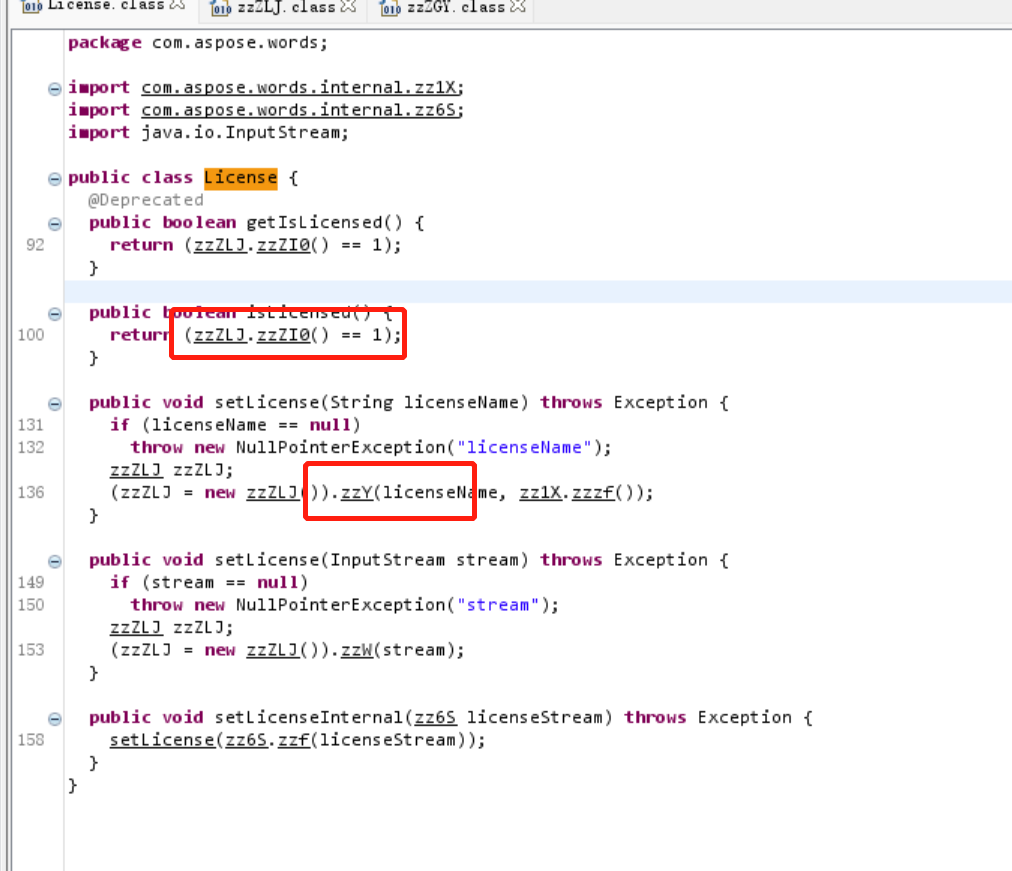Follow the zzZI0 call on line 92

click(x=283, y=245)
